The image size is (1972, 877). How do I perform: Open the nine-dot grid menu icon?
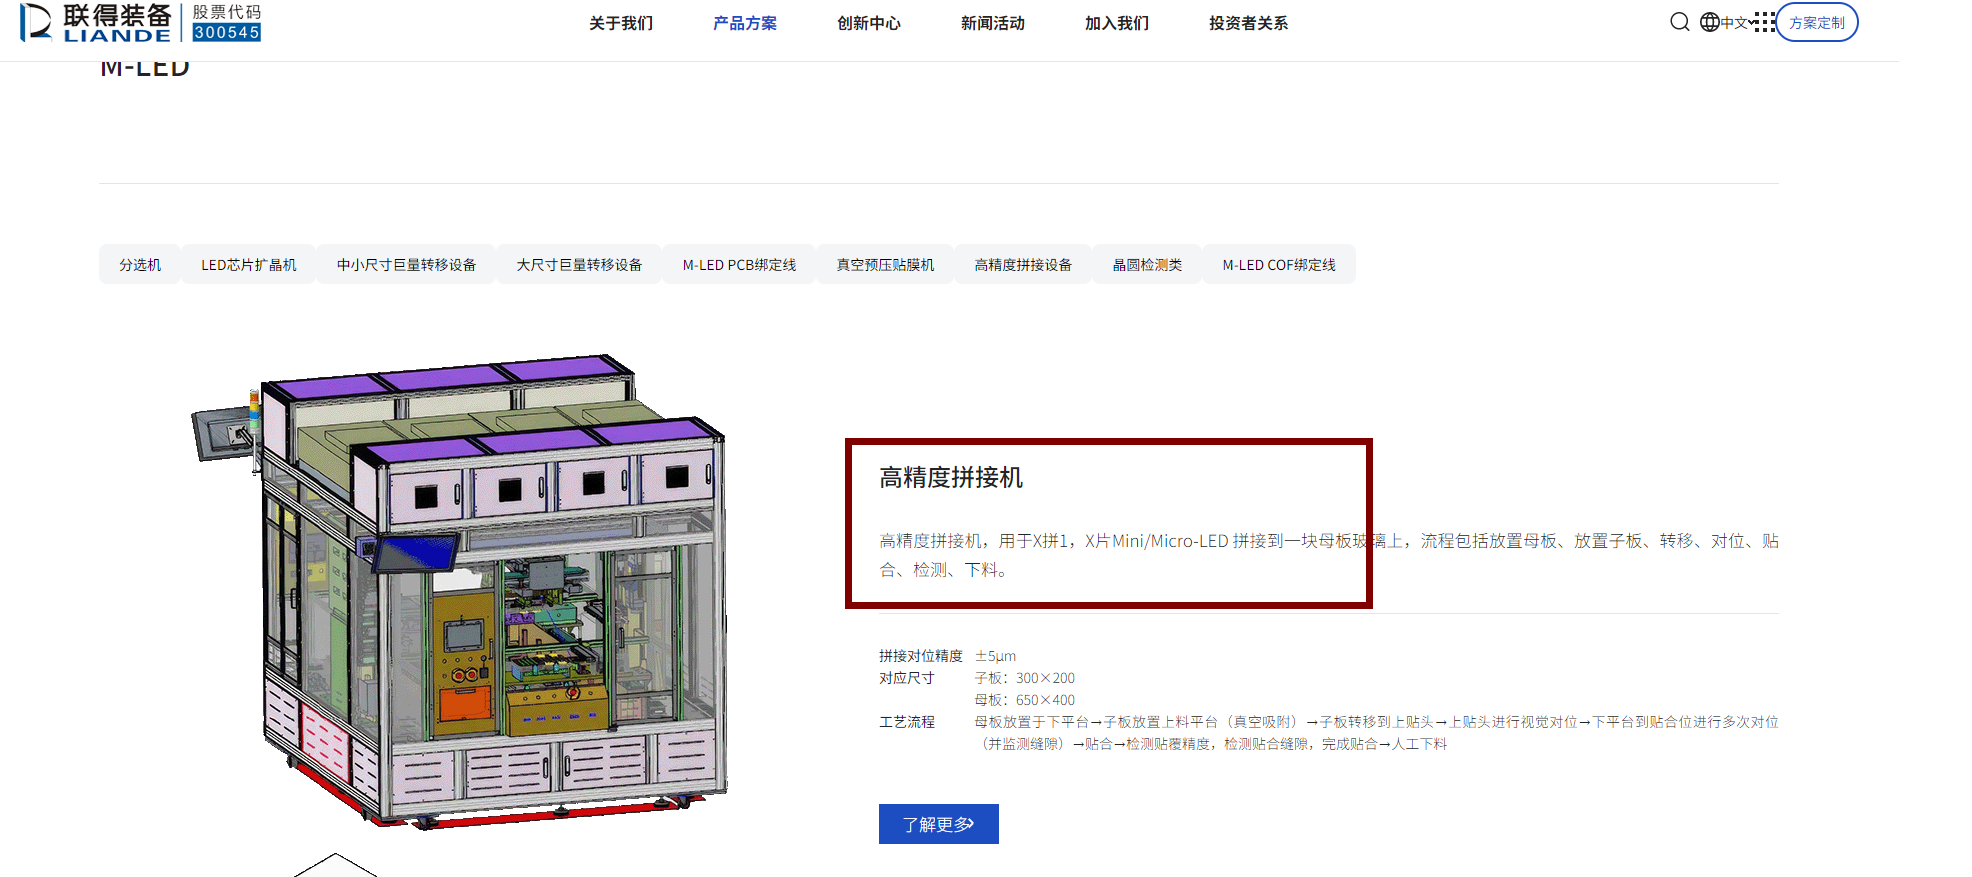click(1765, 22)
